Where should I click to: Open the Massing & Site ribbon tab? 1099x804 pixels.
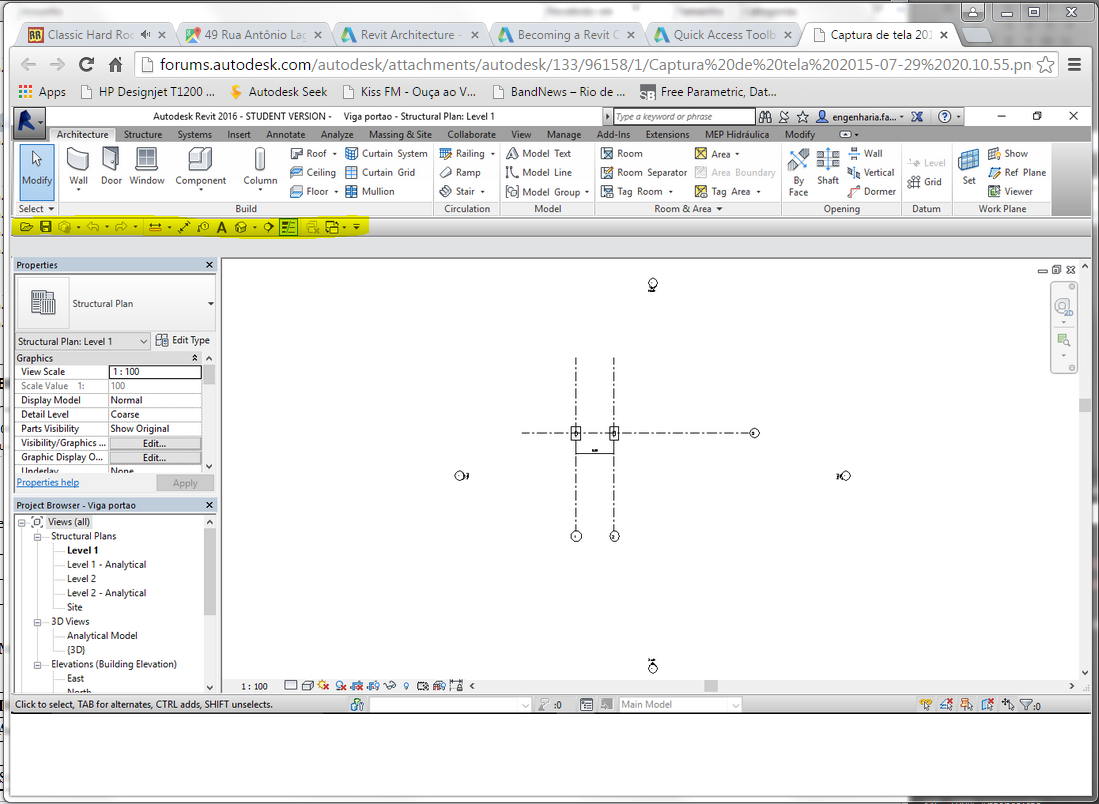(x=400, y=135)
